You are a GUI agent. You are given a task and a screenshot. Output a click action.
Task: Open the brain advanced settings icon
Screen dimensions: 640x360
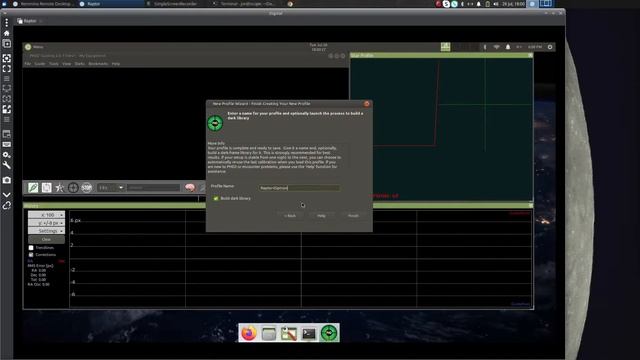[x=190, y=187]
